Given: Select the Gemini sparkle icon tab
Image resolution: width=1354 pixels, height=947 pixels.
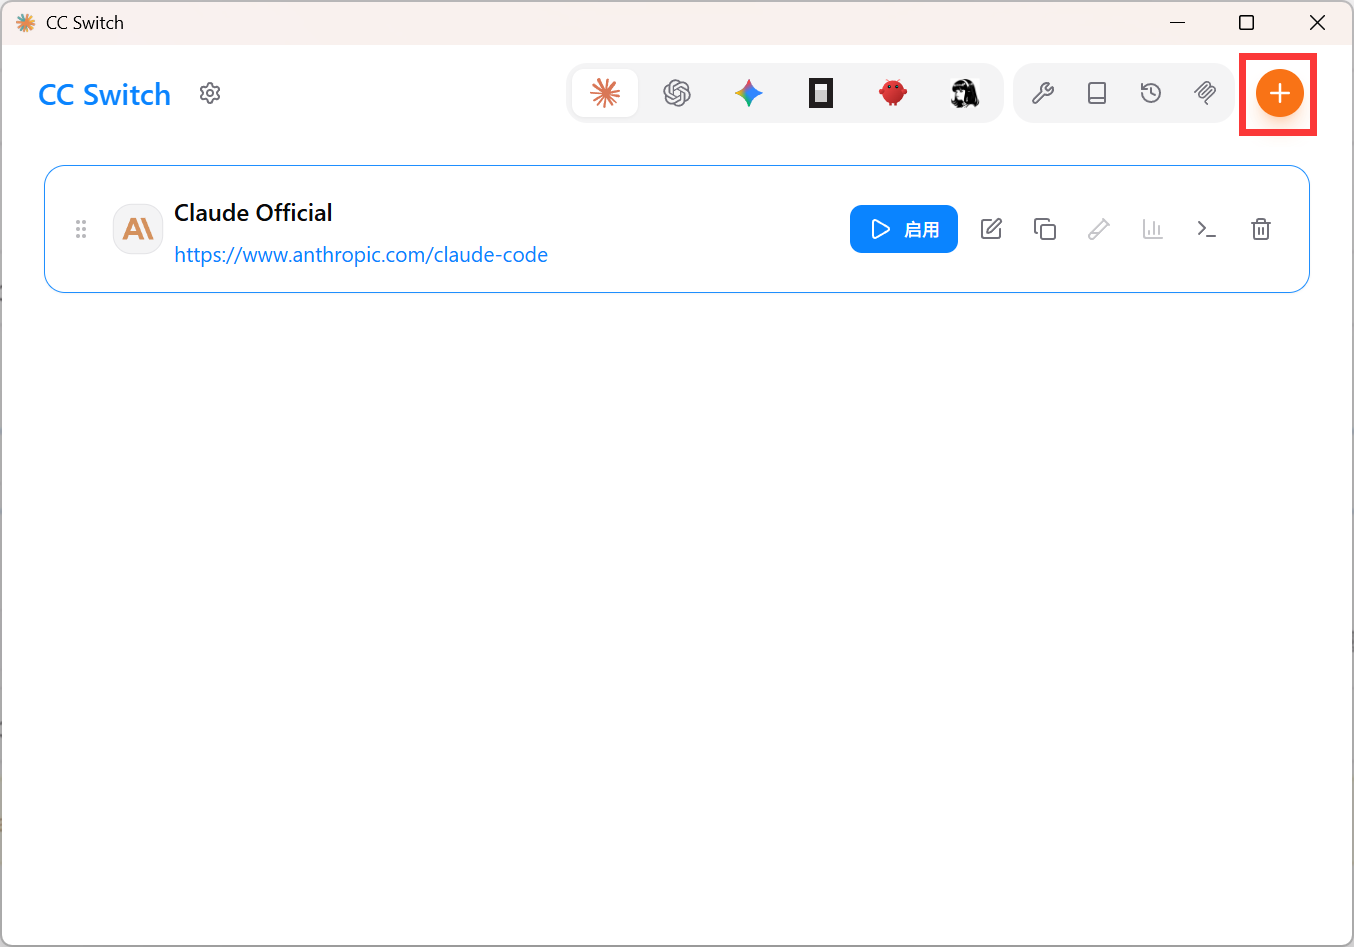Looking at the screenshot, I should 749,93.
